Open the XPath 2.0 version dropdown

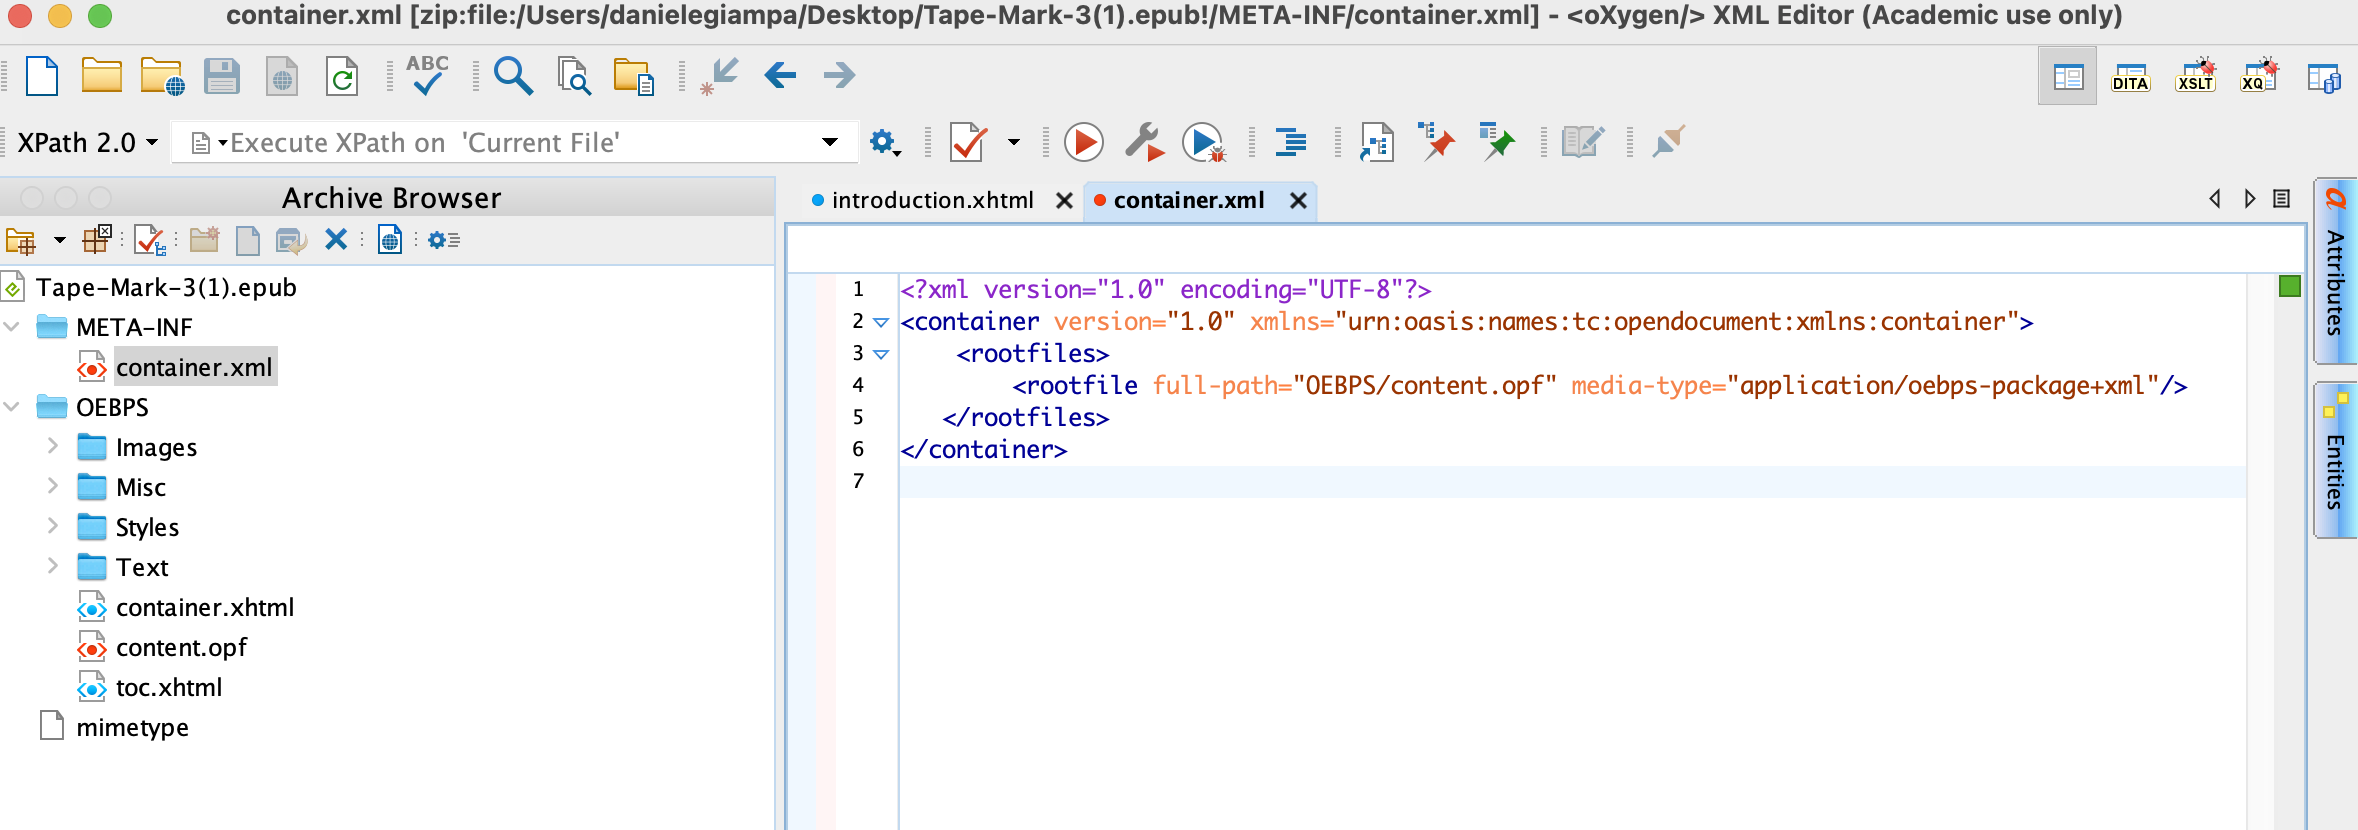tap(88, 143)
